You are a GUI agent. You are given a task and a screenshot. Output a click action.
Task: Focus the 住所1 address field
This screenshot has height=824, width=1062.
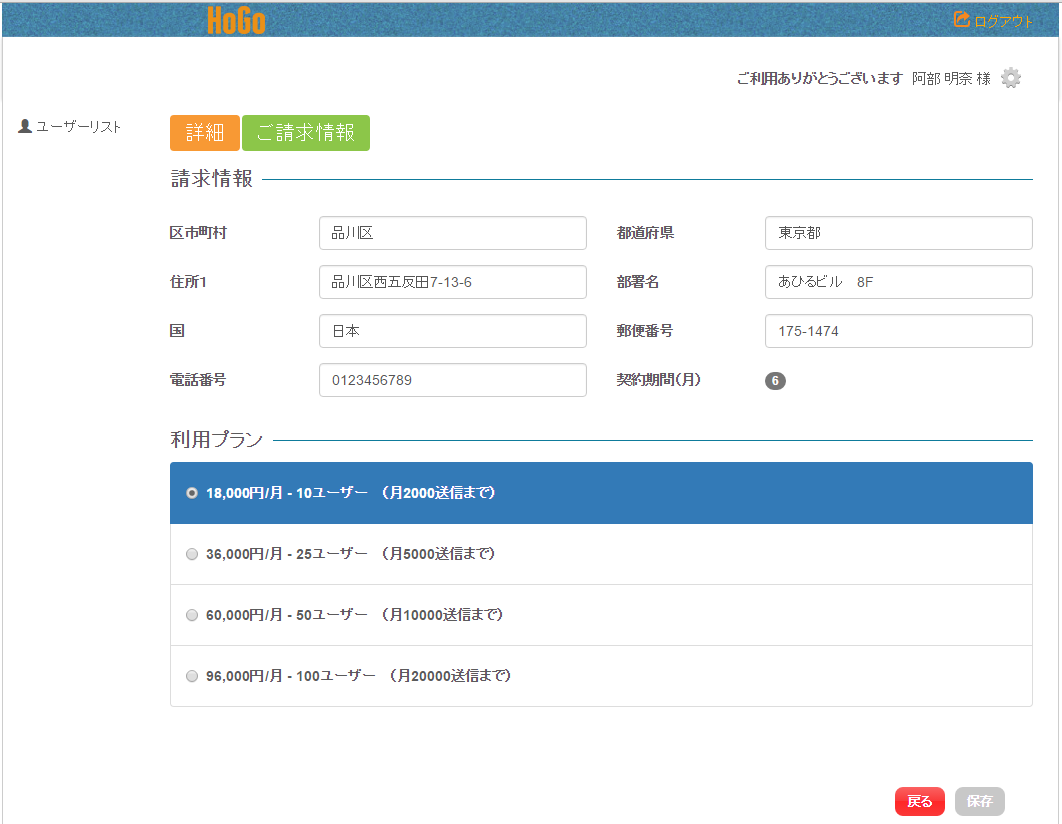(x=452, y=282)
